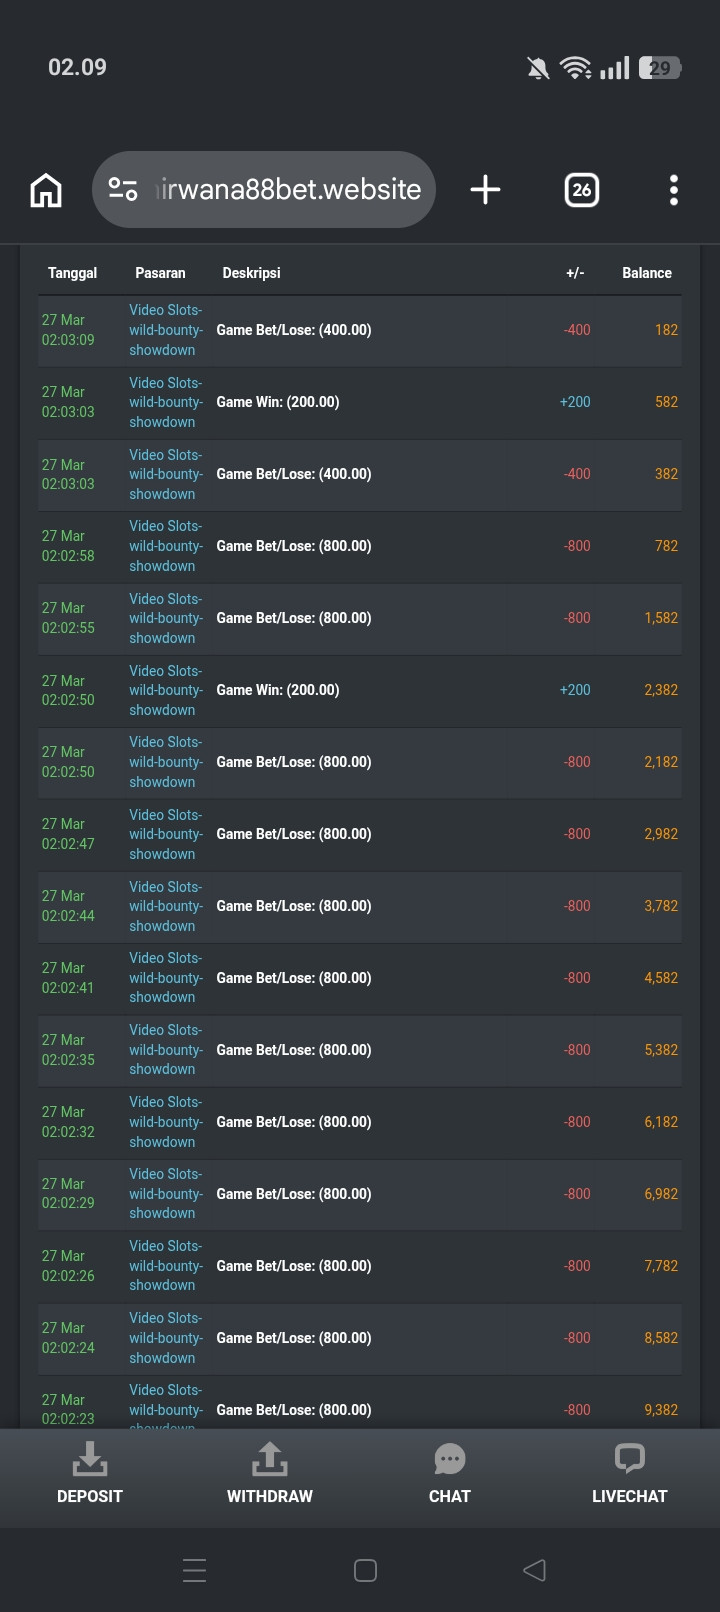
Task: Select the Tanggal column header
Action: click(72, 273)
